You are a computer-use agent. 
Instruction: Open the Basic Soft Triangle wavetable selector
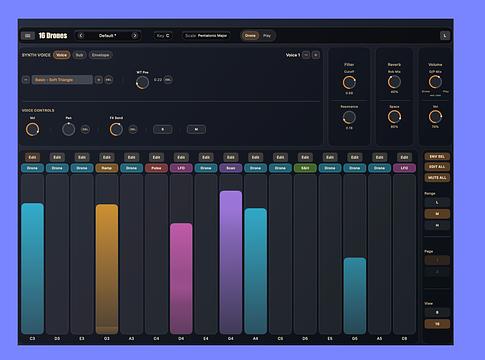pos(62,80)
